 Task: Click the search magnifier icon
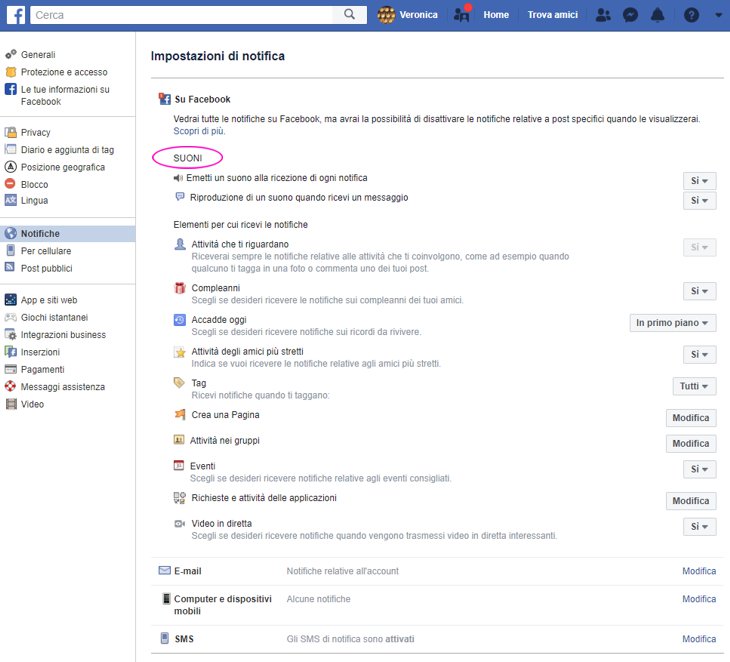pos(349,14)
